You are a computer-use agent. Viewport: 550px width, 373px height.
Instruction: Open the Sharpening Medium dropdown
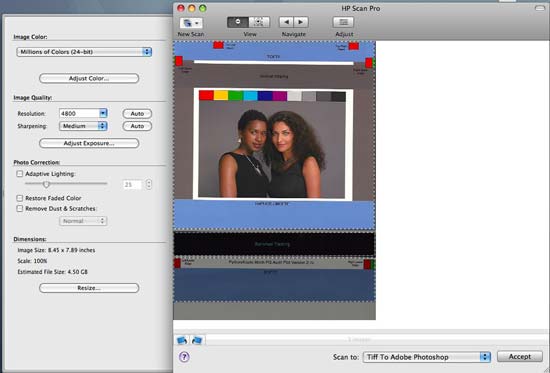click(x=83, y=126)
